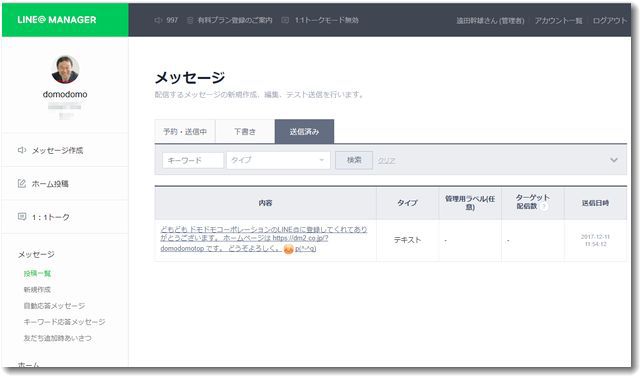Select 投稿一覧 in sidebar
This screenshot has height=376, width=640.
[x=37, y=274]
